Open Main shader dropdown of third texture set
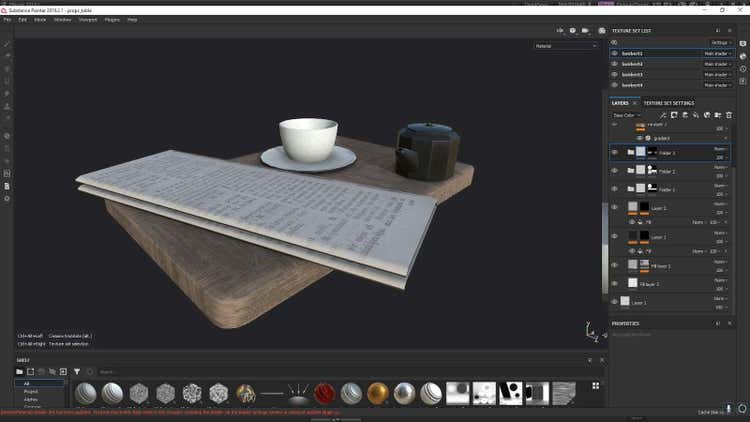750x422 pixels. pyautogui.click(x=717, y=75)
